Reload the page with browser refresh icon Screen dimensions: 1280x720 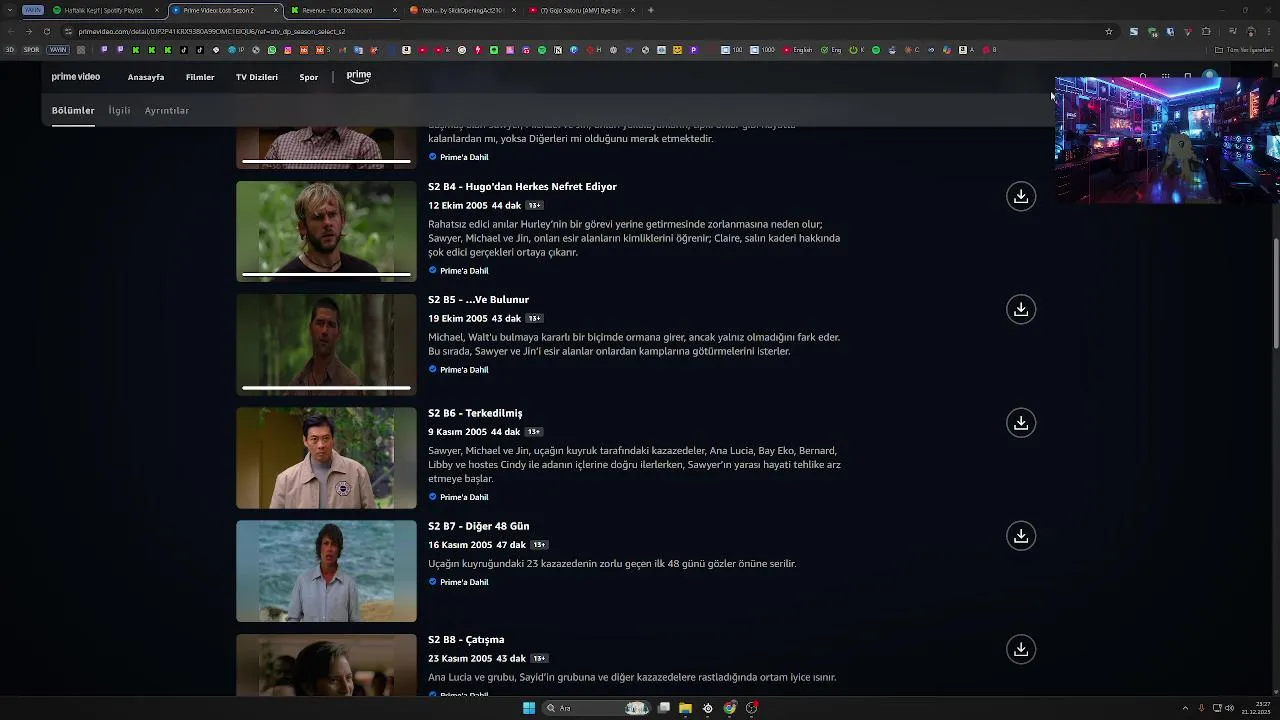click(46, 31)
